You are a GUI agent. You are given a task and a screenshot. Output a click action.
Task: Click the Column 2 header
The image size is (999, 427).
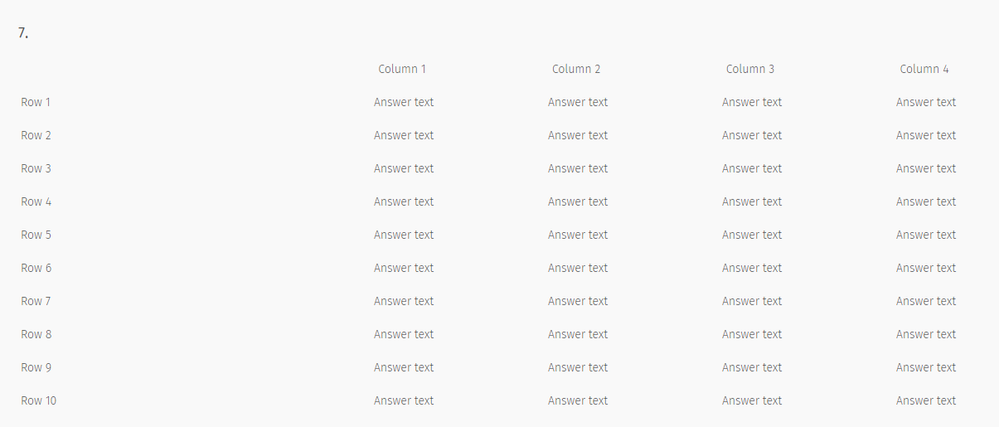coord(576,69)
